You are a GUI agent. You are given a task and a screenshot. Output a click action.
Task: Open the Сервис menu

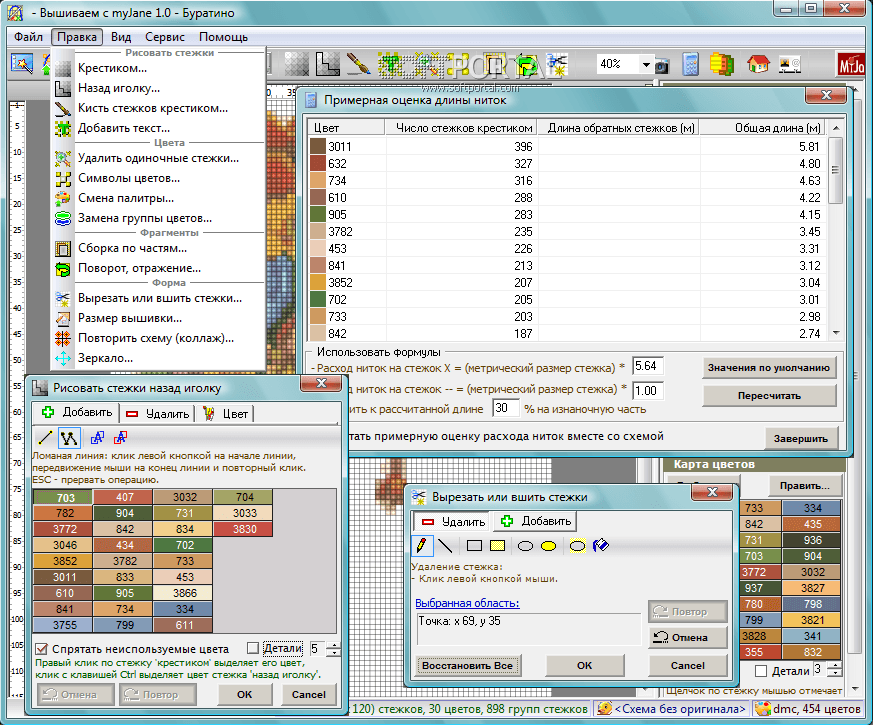(x=165, y=37)
